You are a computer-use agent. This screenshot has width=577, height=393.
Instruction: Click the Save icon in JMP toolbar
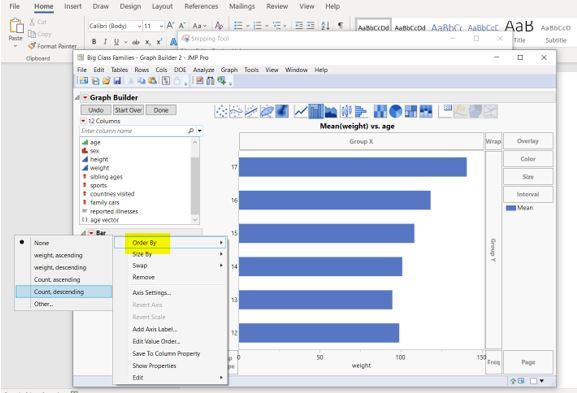(117, 81)
